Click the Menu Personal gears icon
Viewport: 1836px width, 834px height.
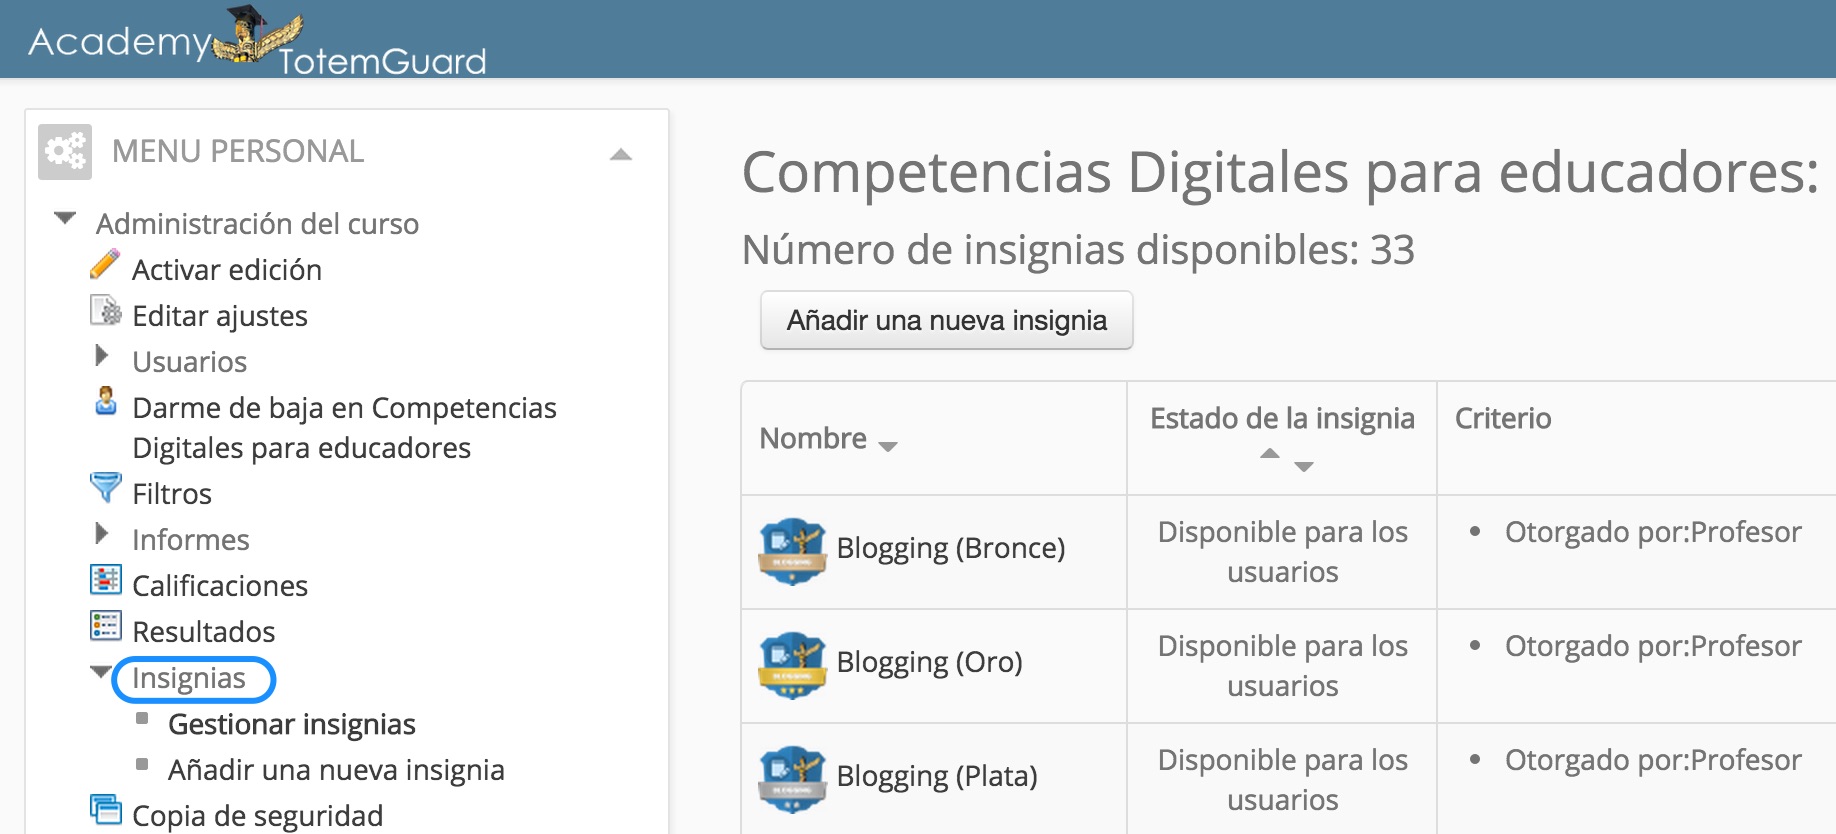click(x=65, y=152)
